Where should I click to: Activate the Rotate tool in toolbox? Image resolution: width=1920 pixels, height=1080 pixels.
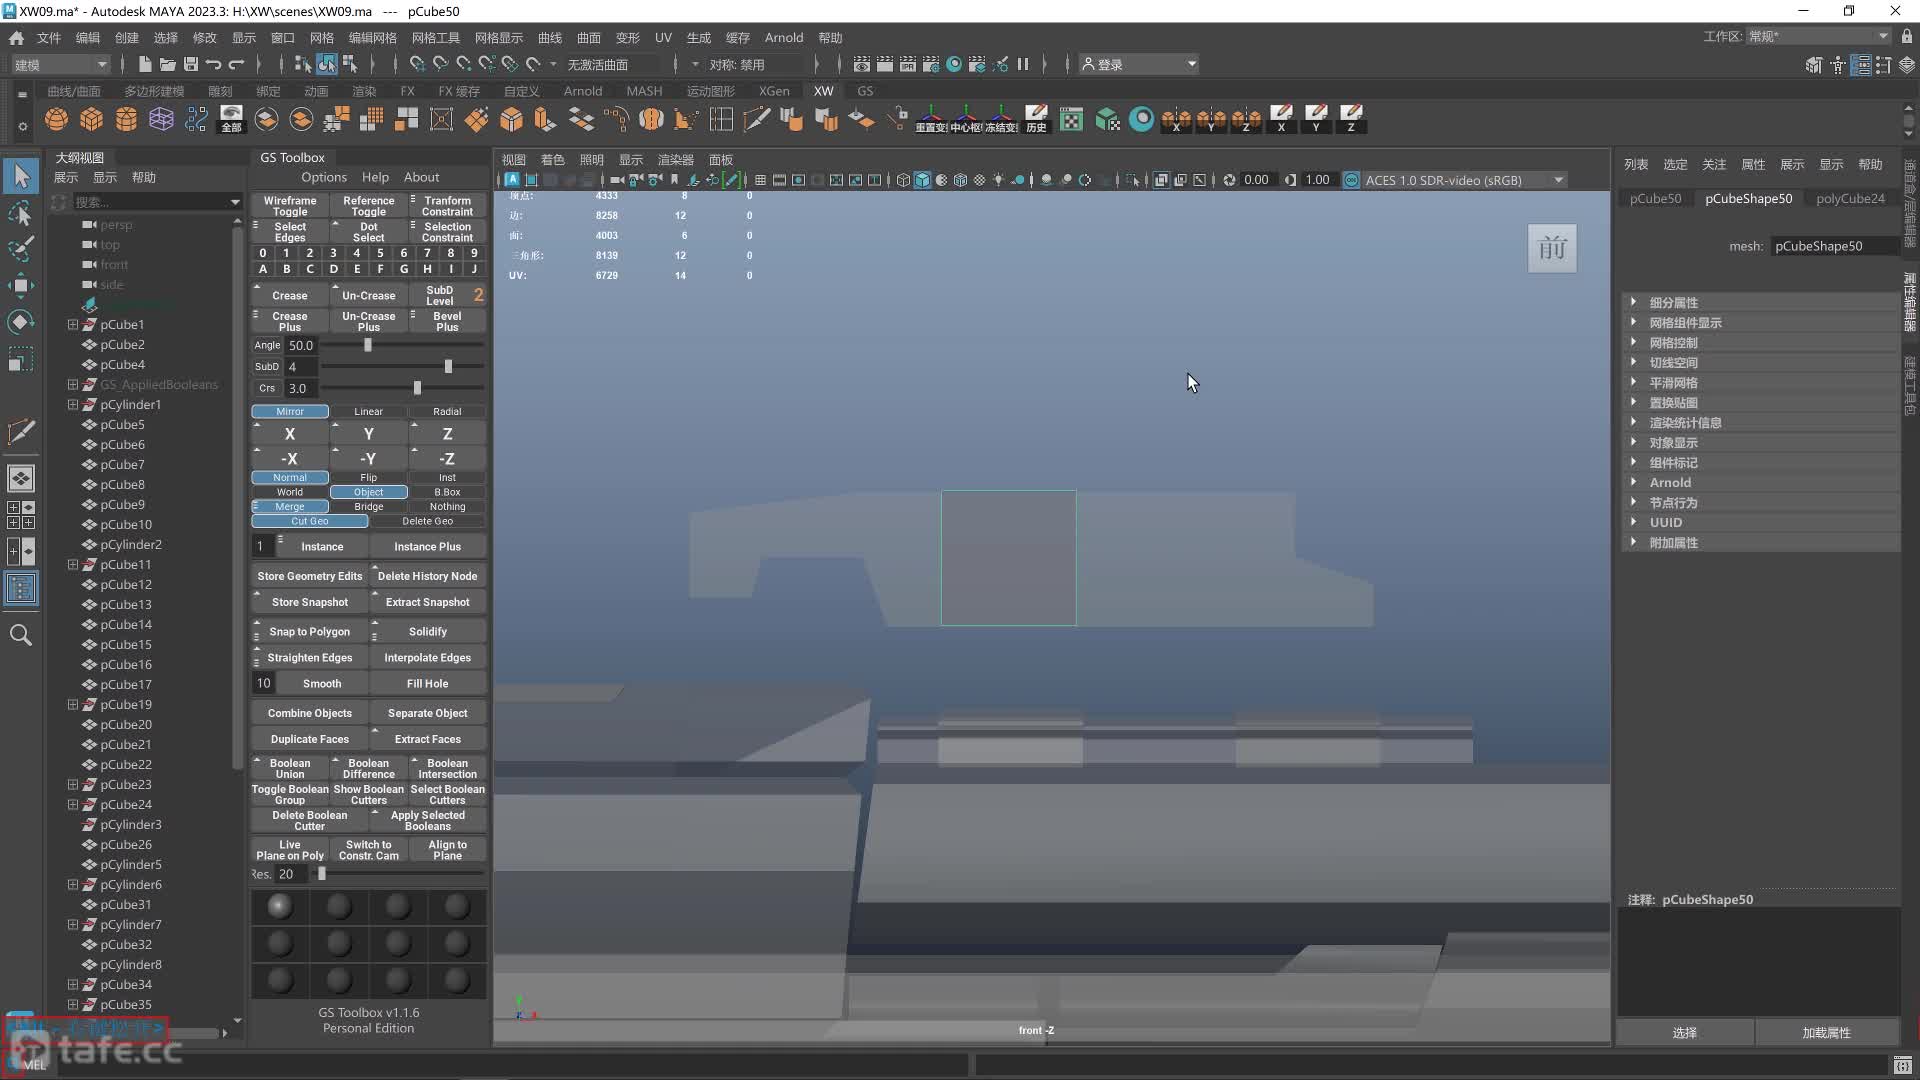(21, 322)
